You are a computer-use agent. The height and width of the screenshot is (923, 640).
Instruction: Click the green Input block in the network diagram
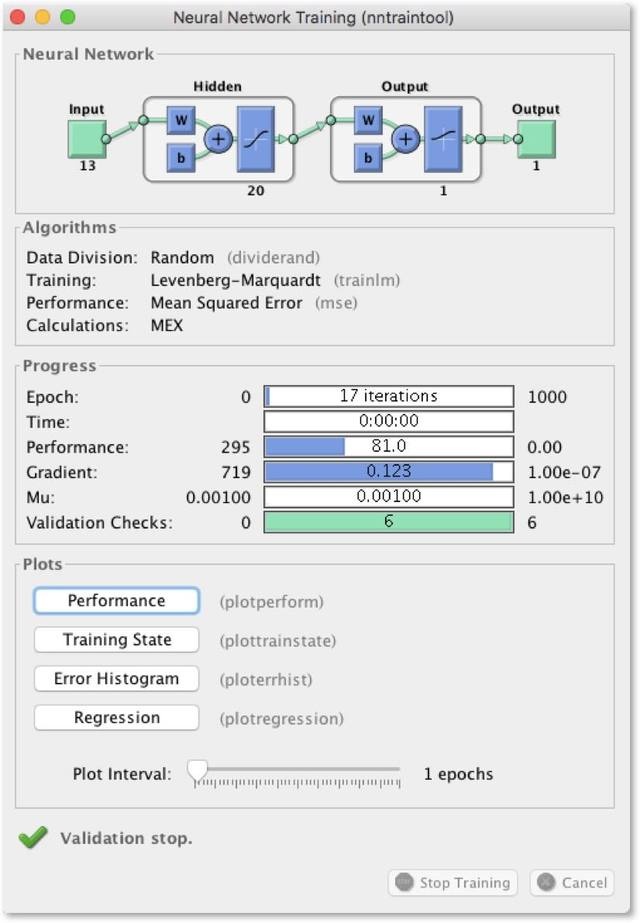point(87,139)
